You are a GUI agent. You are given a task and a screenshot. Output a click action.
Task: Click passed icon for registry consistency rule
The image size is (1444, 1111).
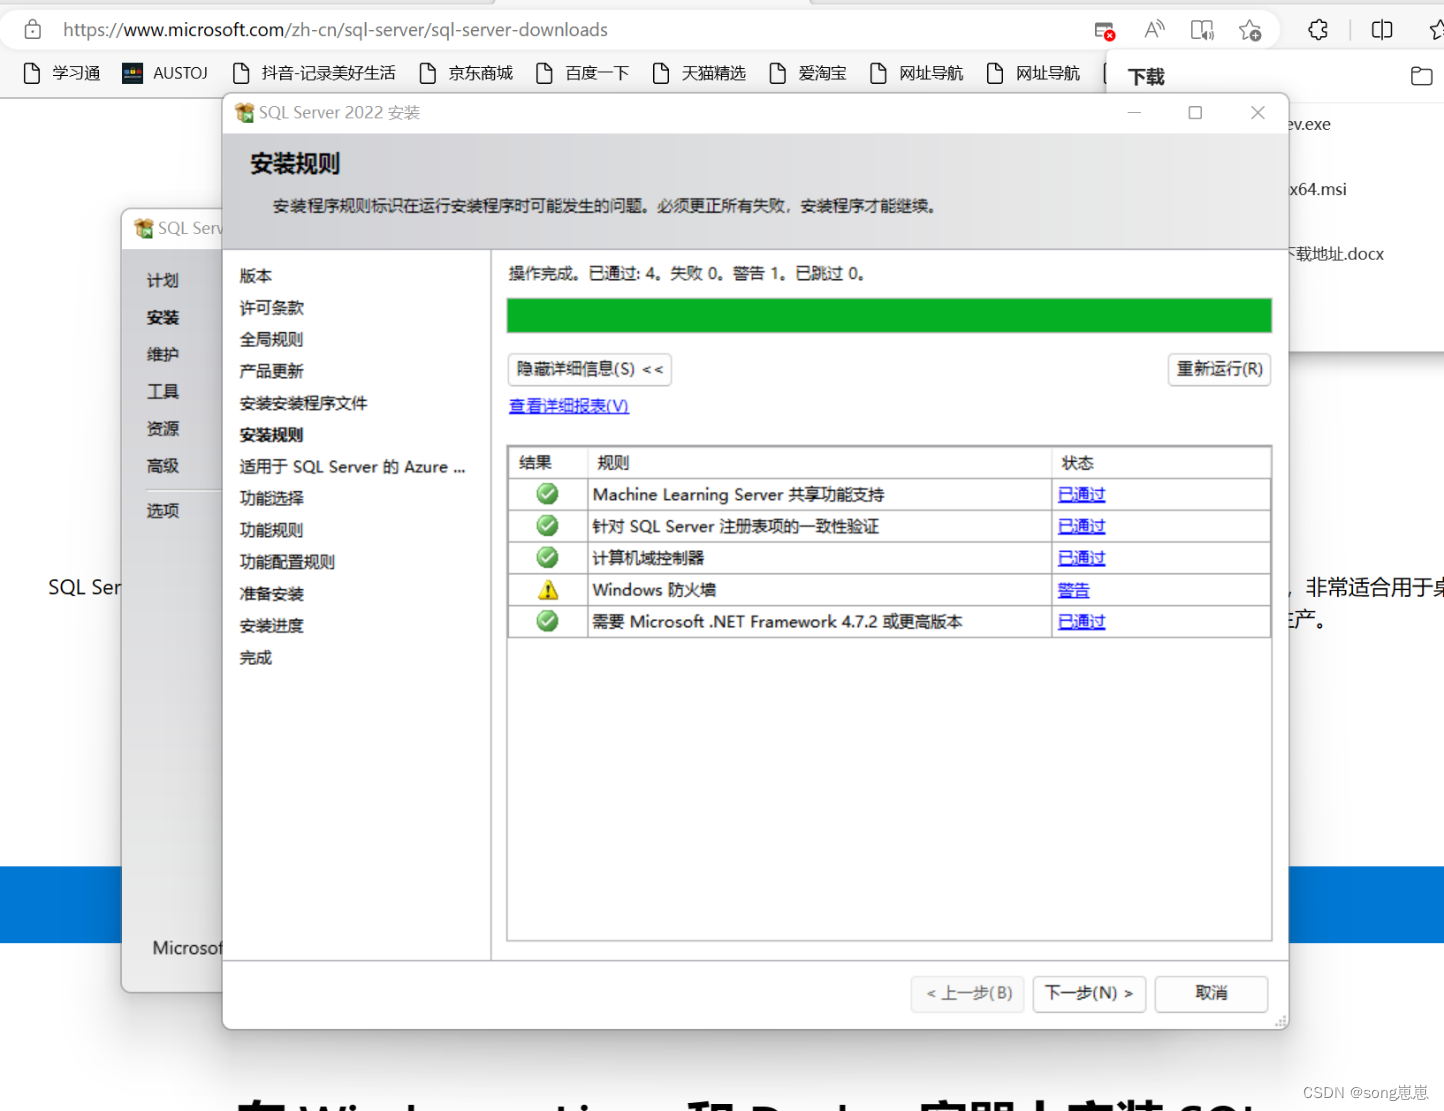click(547, 526)
